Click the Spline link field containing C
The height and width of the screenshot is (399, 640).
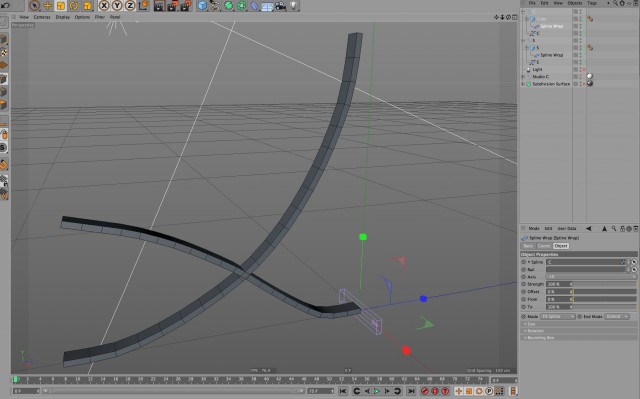(586, 262)
